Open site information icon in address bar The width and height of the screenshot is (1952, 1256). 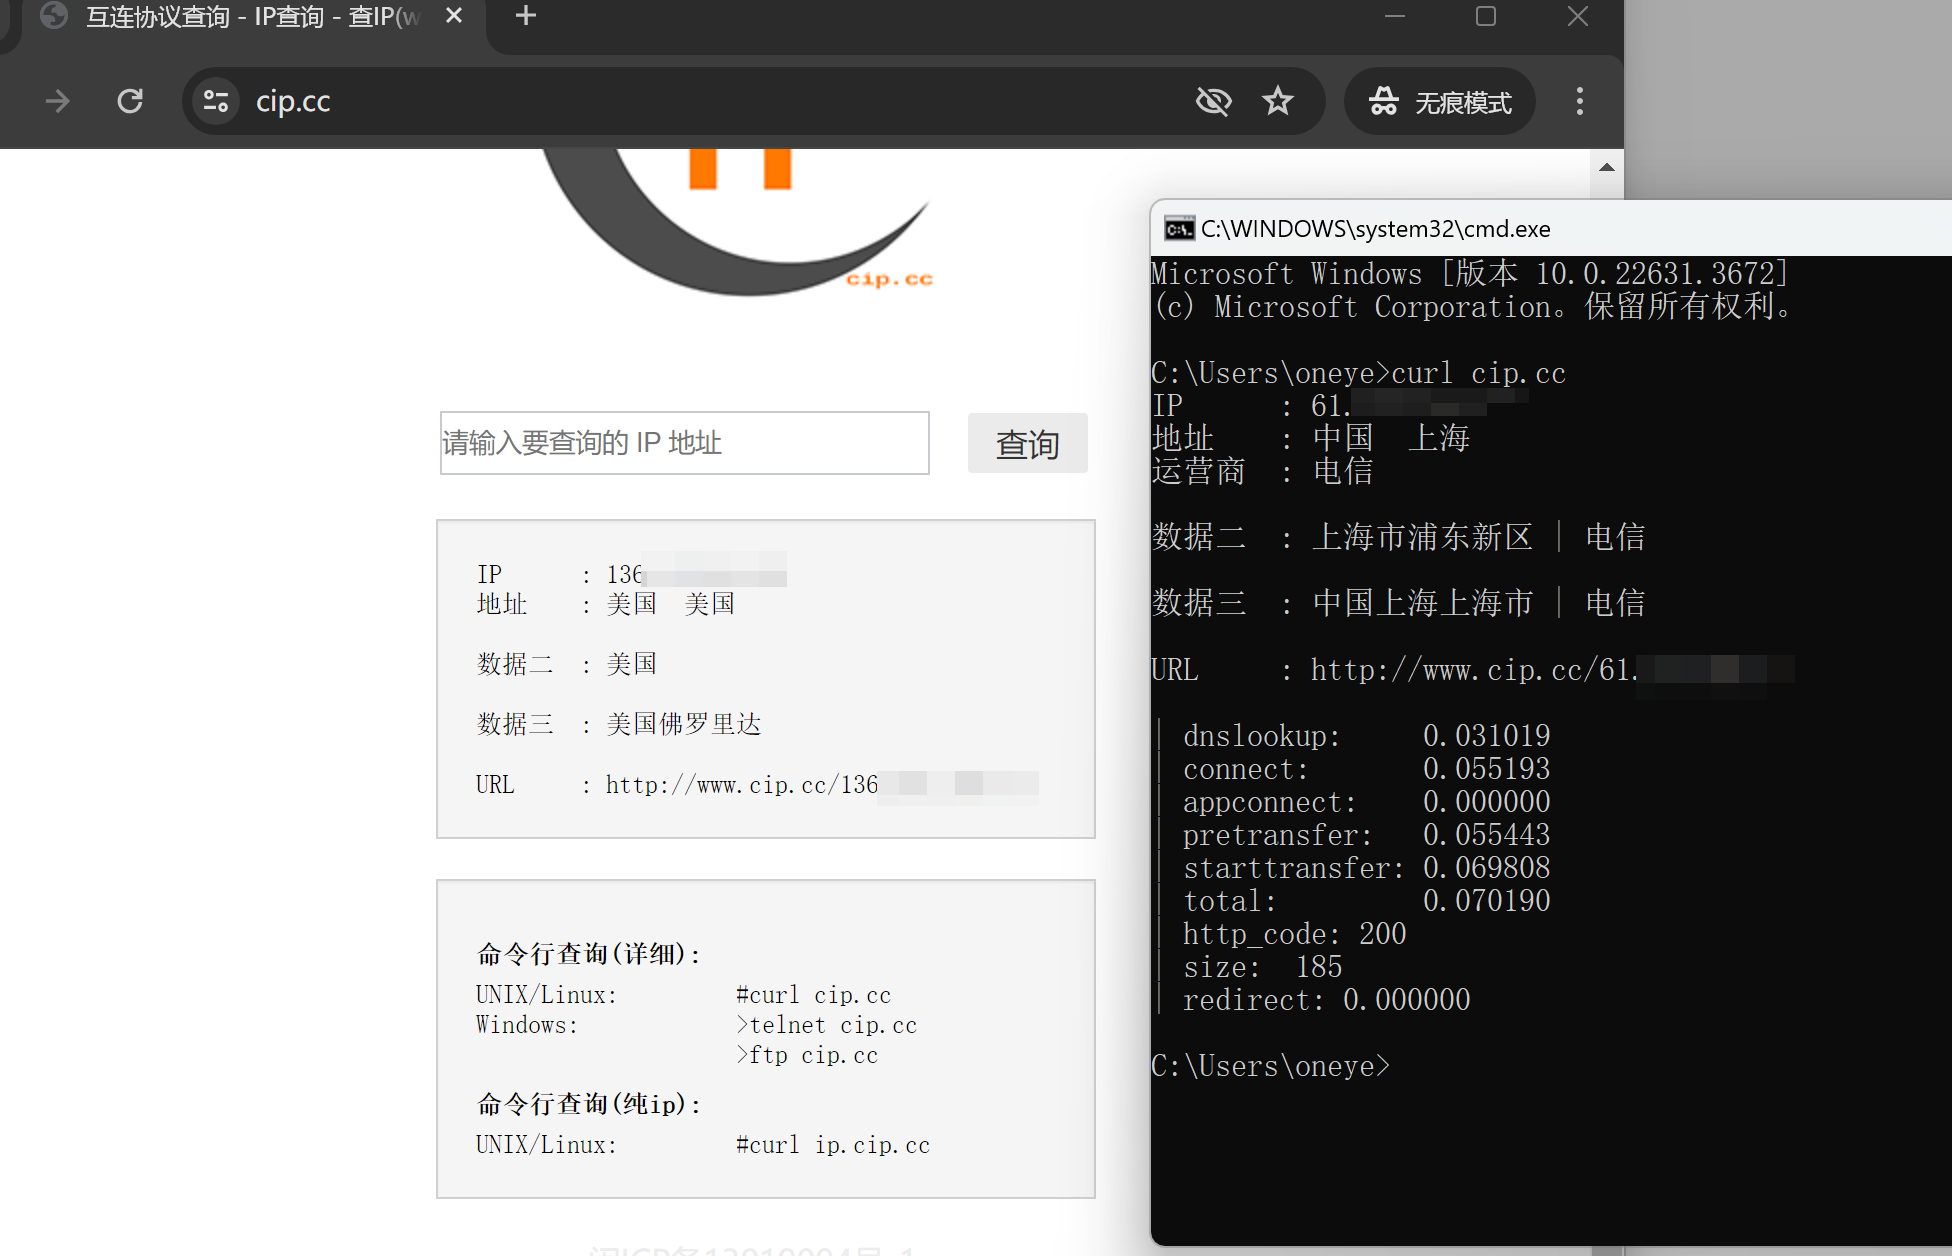click(x=216, y=101)
